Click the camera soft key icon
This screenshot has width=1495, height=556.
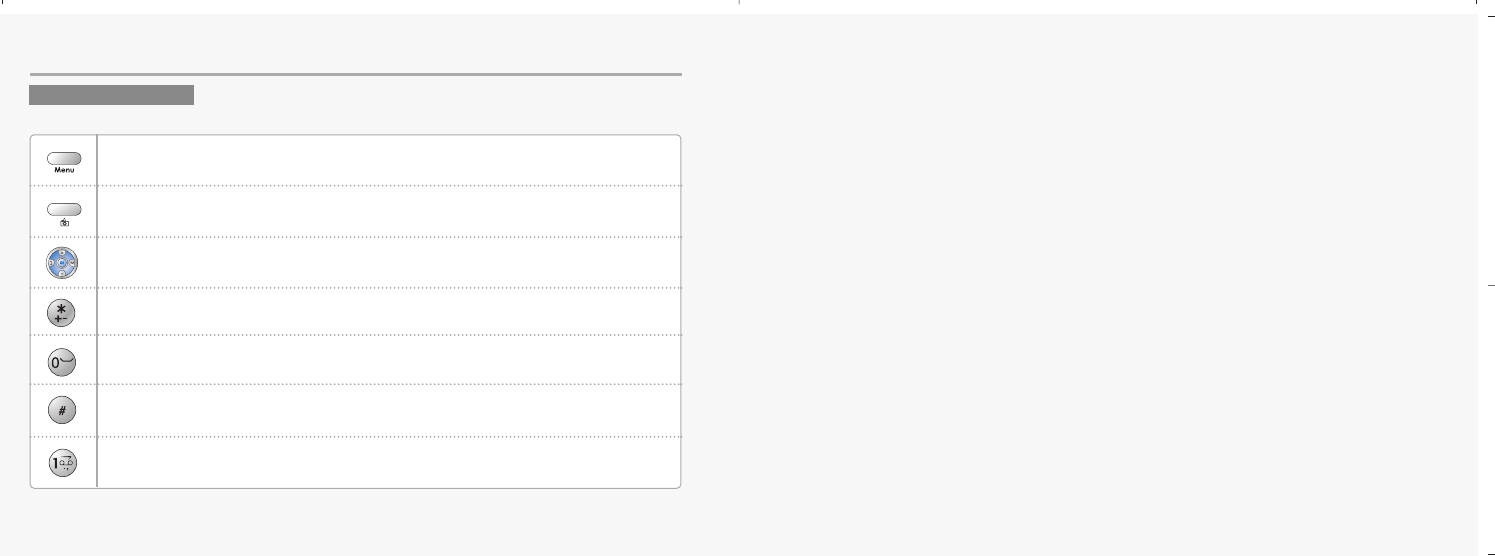pyautogui.click(x=63, y=211)
